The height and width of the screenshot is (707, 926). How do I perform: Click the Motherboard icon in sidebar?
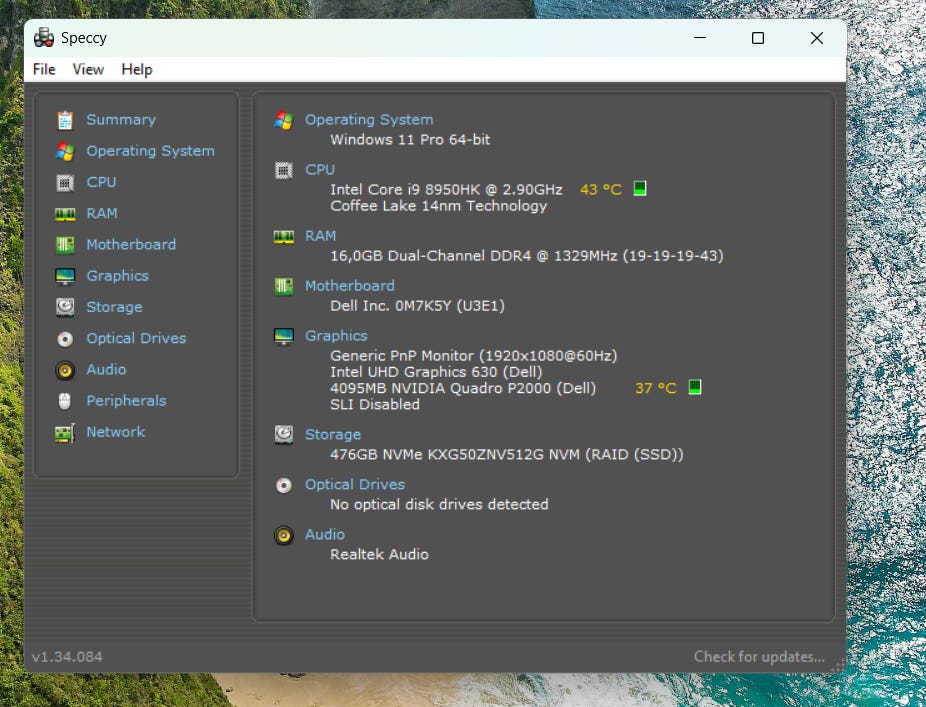coord(65,245)
